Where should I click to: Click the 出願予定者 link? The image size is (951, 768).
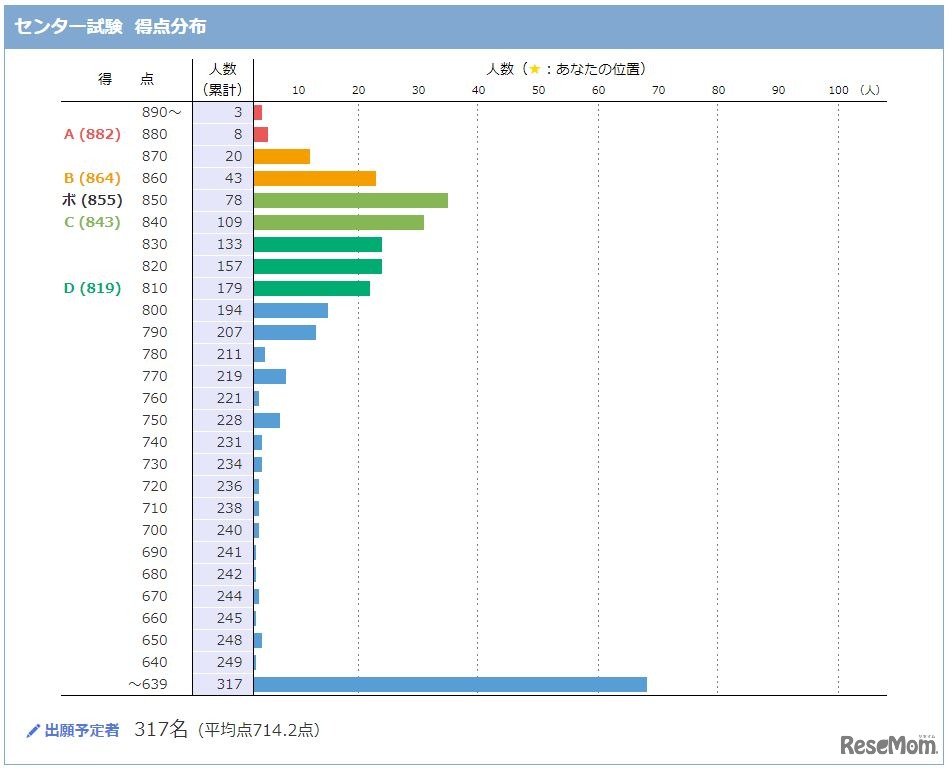tap(83, 730)
